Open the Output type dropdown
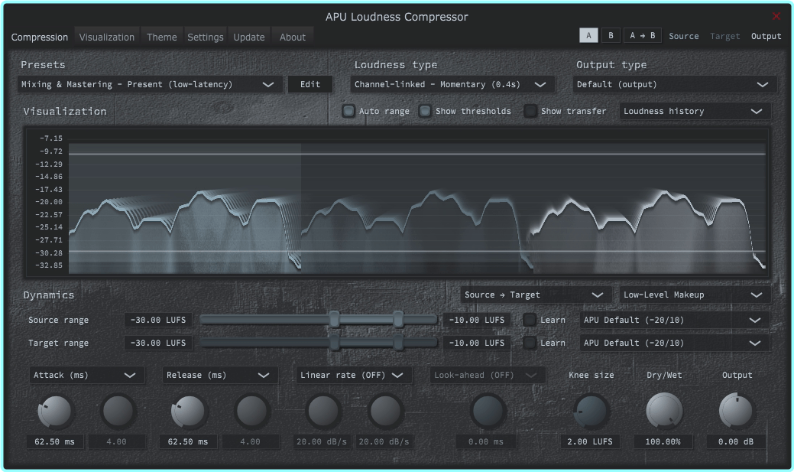The width and height of the screenshot is (794, 472). 674,84
